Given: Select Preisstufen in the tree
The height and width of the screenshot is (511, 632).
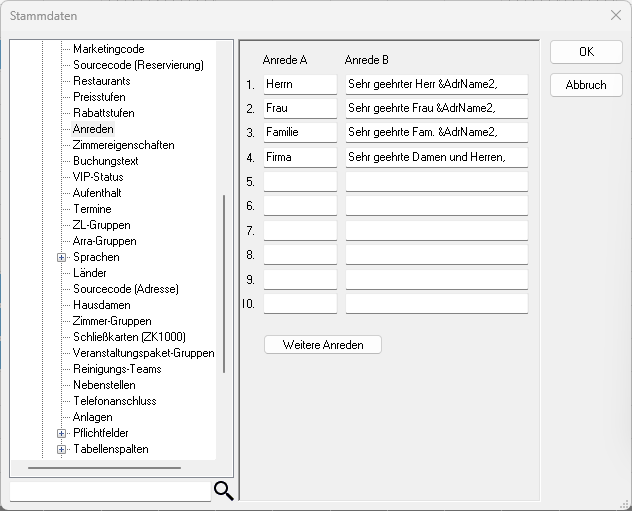Looking at the screenshot, I should (99, 97).
